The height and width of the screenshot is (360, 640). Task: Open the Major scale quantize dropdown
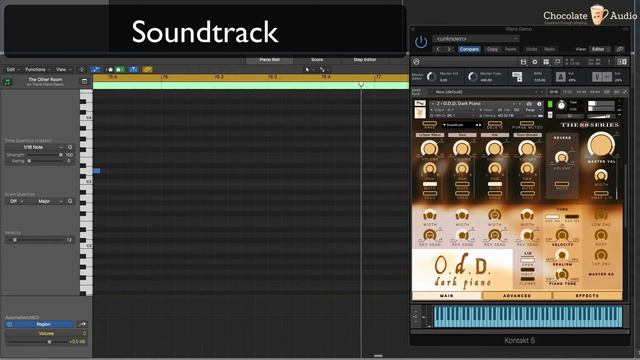tap(46, 201)
